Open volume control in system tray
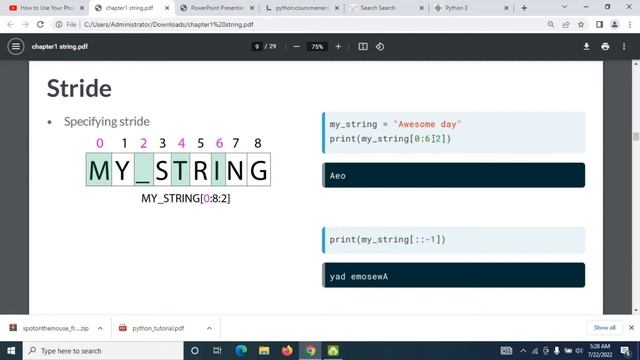 tap(579, 351)
